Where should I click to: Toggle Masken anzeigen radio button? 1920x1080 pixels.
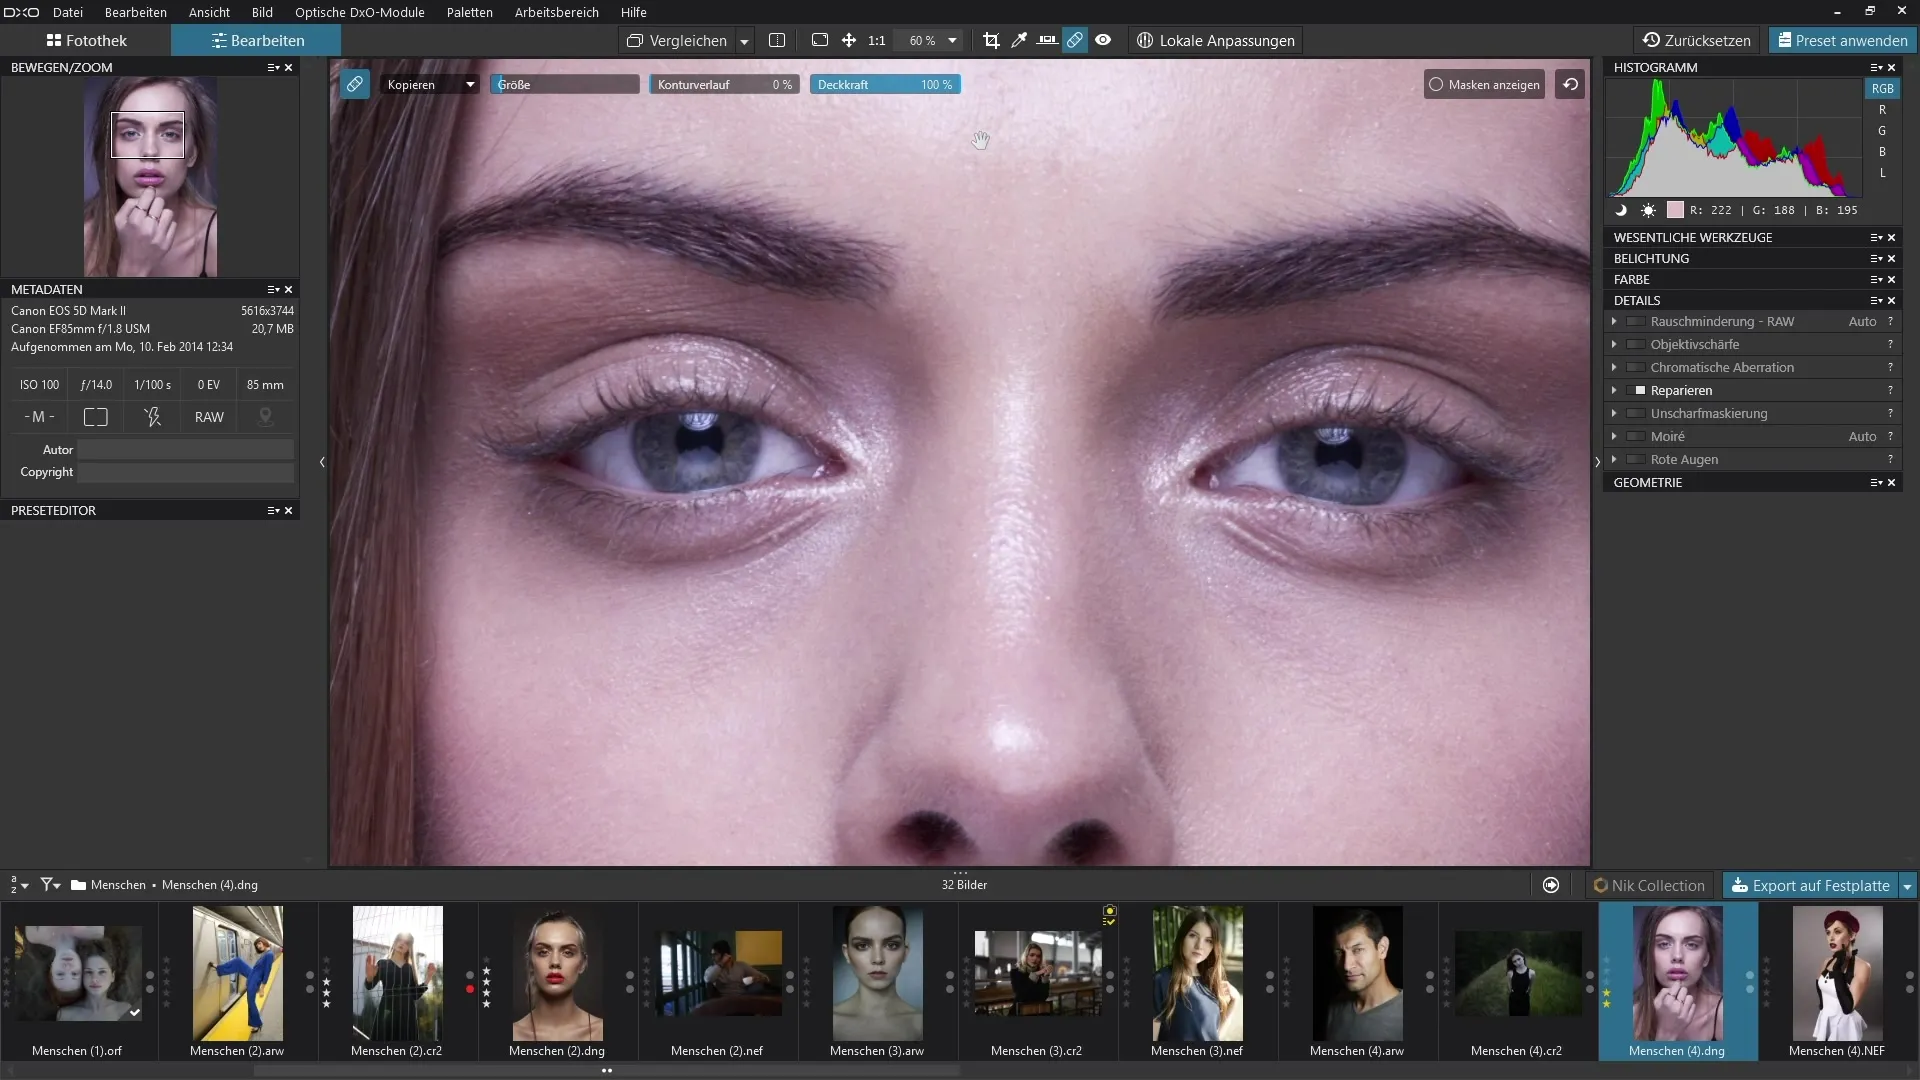click(1436, 84)
